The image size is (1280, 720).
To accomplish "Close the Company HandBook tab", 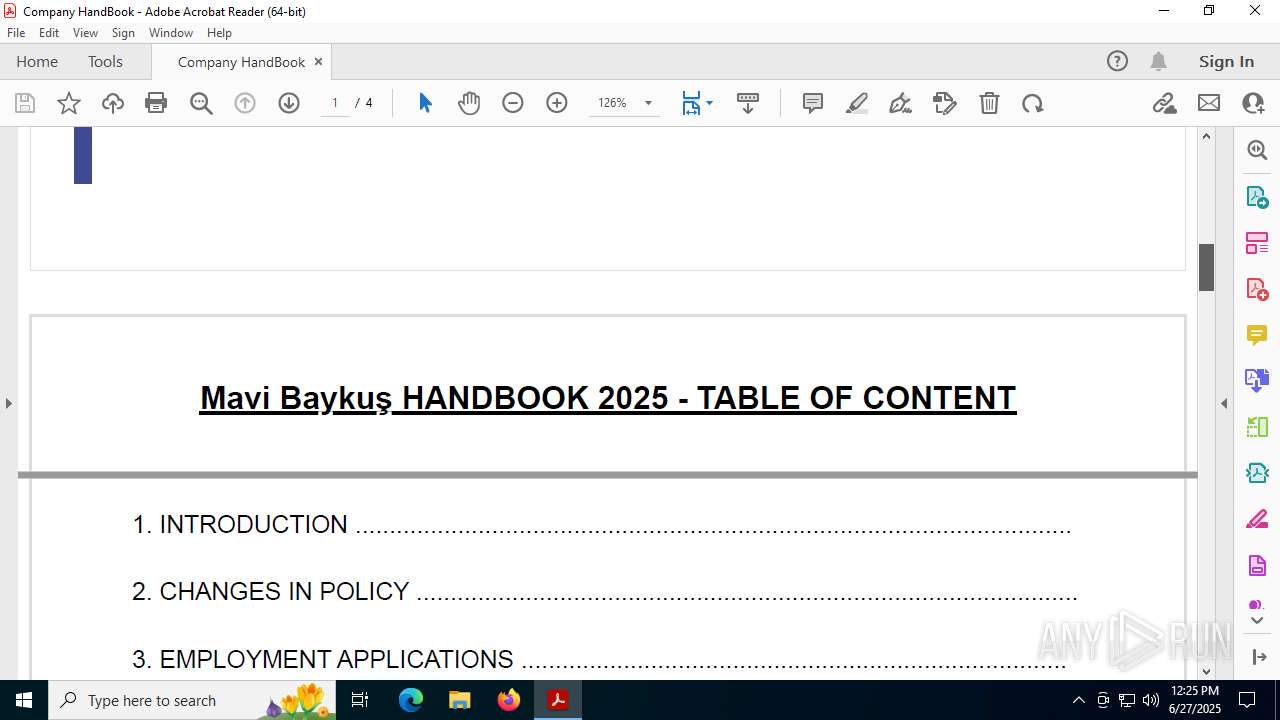I will [x=318, y=61].
